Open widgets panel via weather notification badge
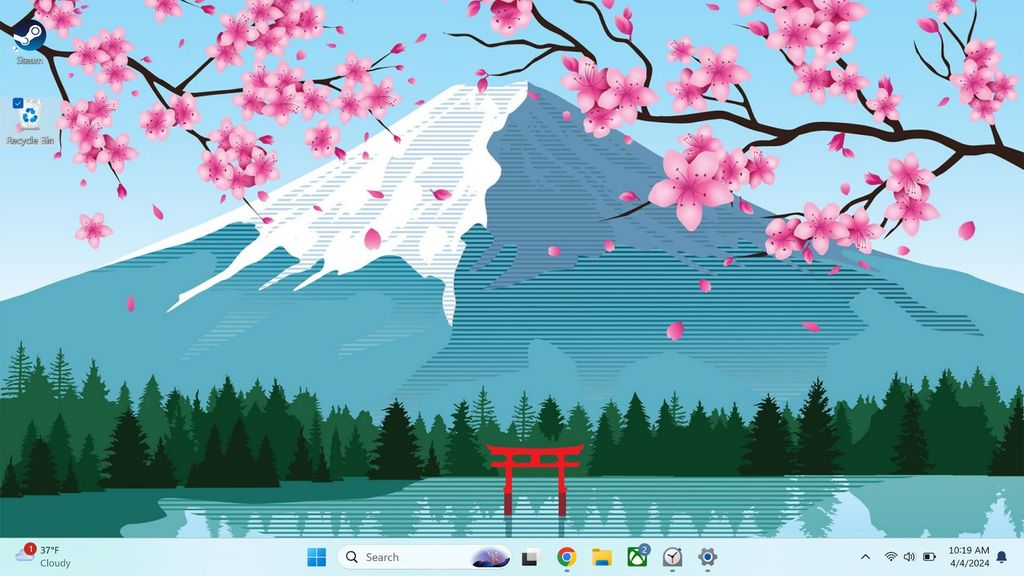 [x=30, y=548]
